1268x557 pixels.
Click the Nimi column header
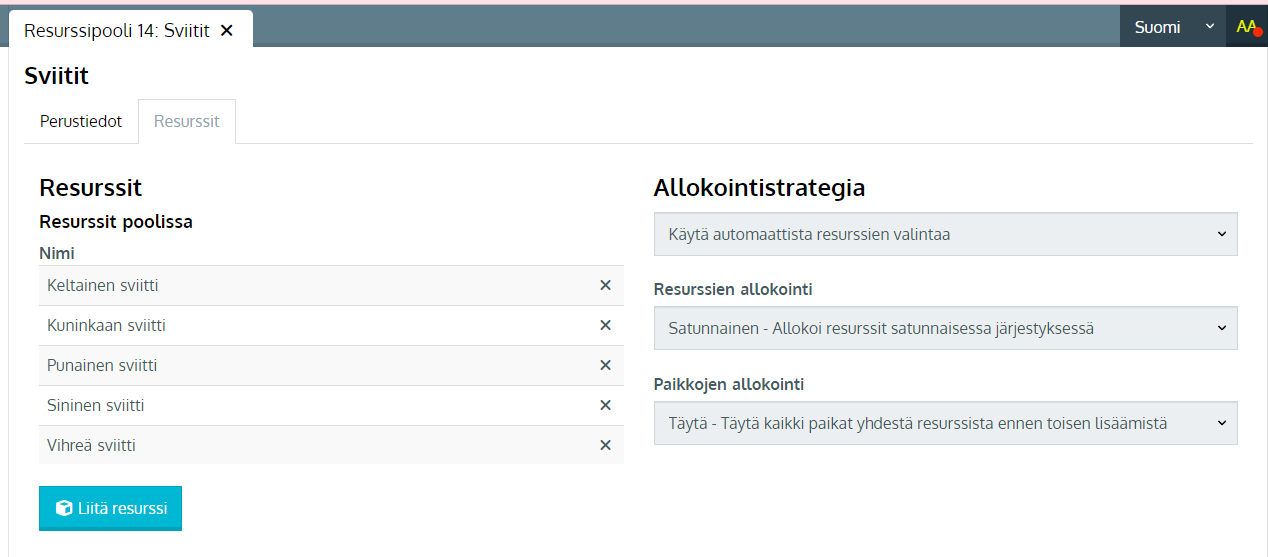click(57, 253)
